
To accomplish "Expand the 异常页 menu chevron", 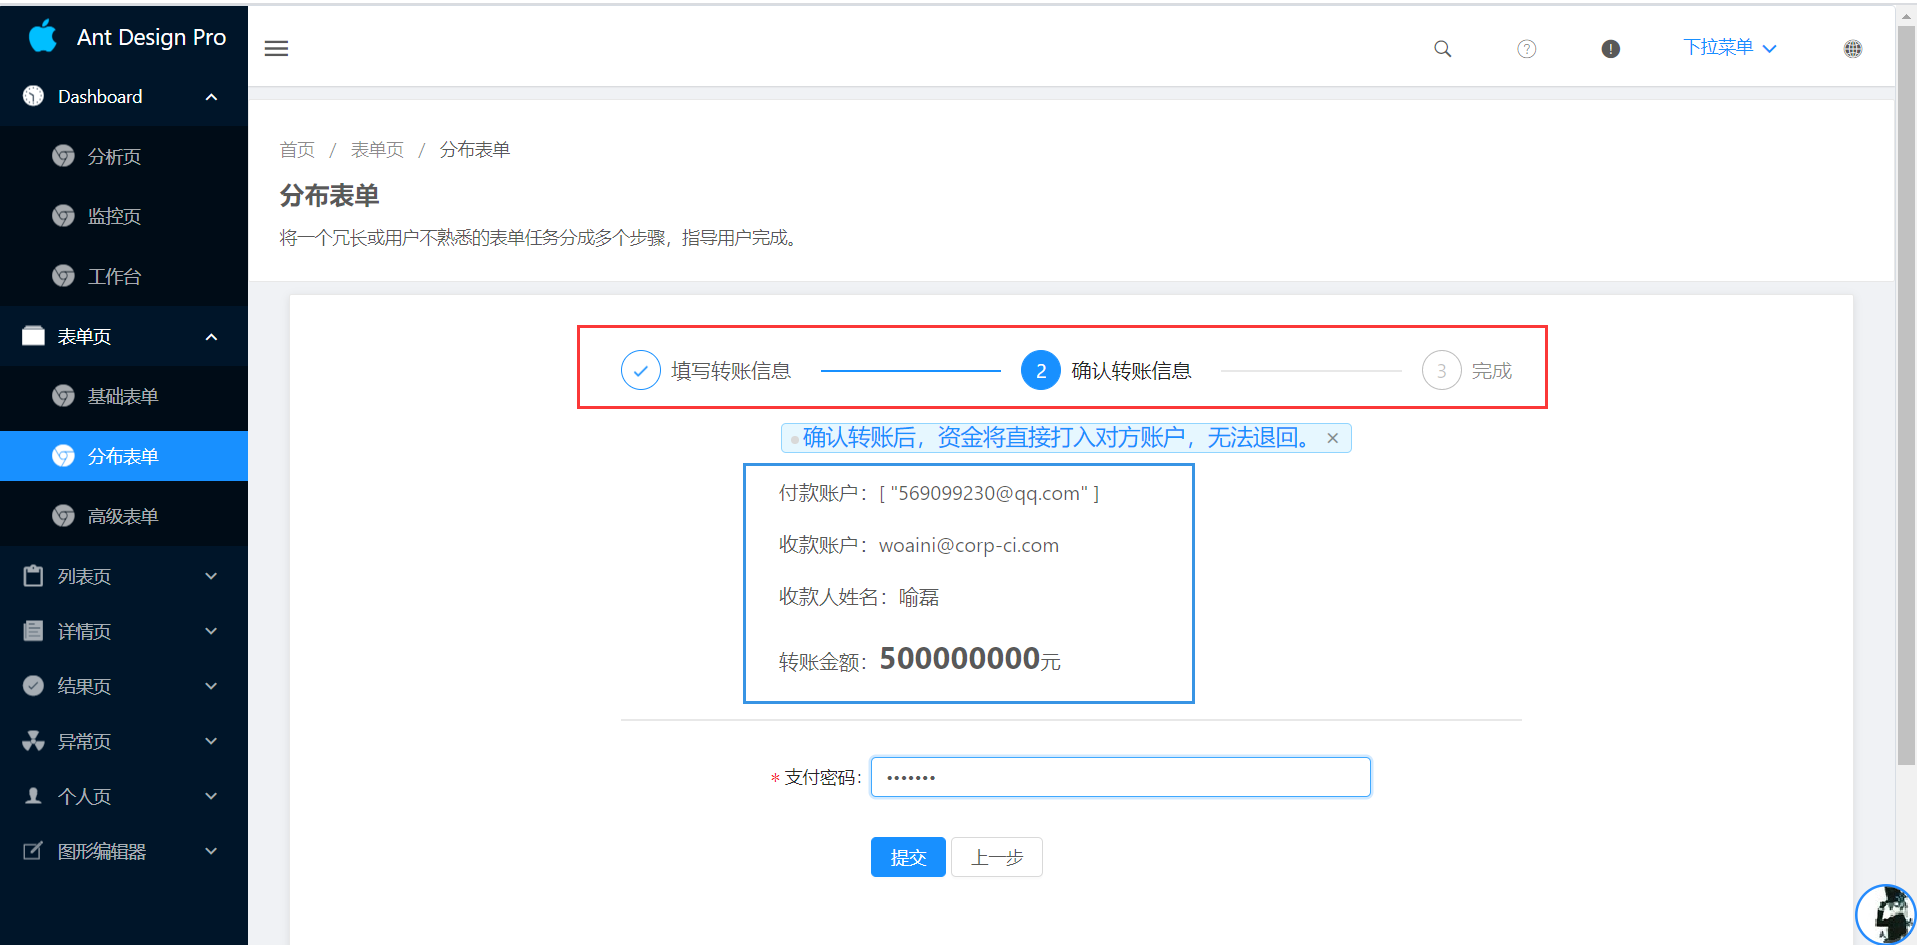I will click(x=211, y=741).
